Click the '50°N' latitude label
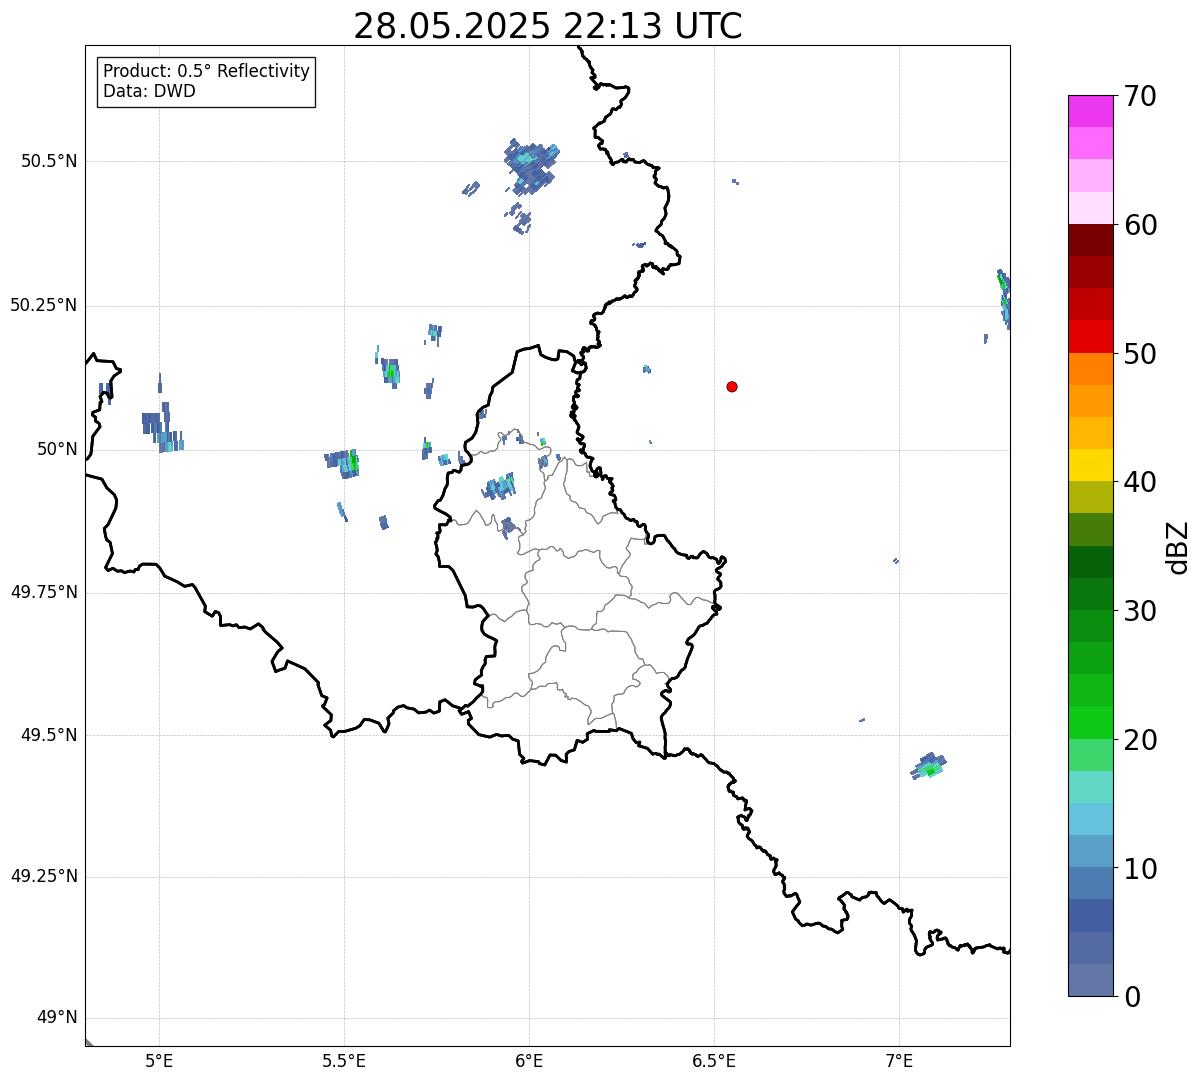This screenshot has height=1081, width=1202. point(57,449)
